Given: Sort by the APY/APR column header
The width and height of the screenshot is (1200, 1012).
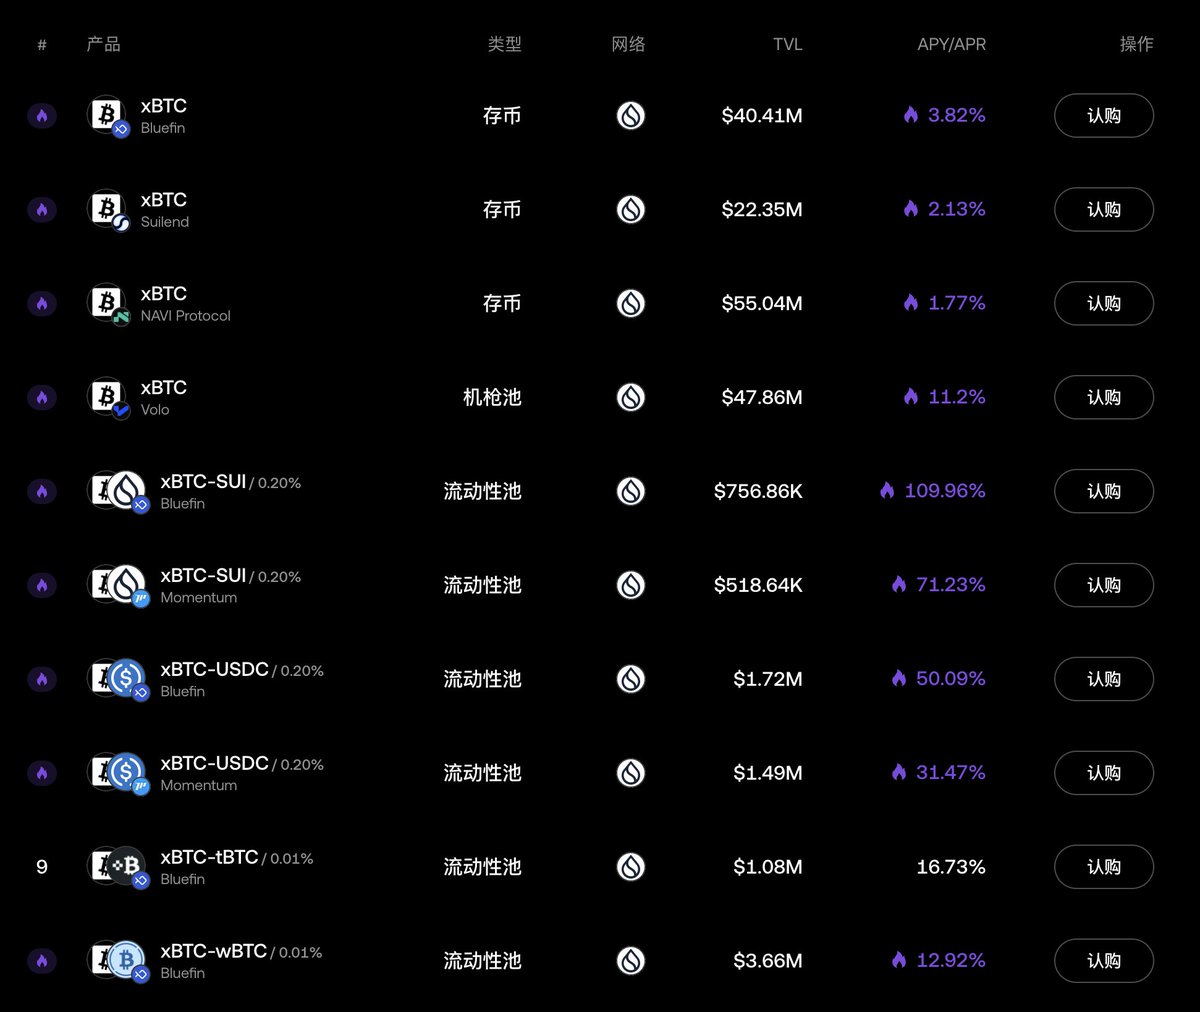Looking at the screenshot, I should 951,44.
